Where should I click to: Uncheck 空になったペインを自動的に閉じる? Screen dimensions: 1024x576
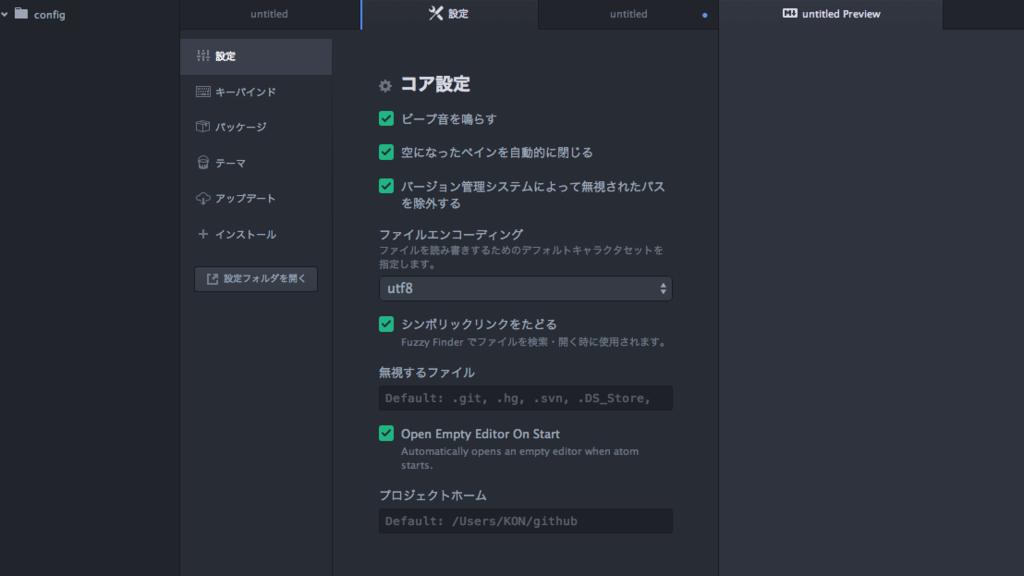[384, 153]
